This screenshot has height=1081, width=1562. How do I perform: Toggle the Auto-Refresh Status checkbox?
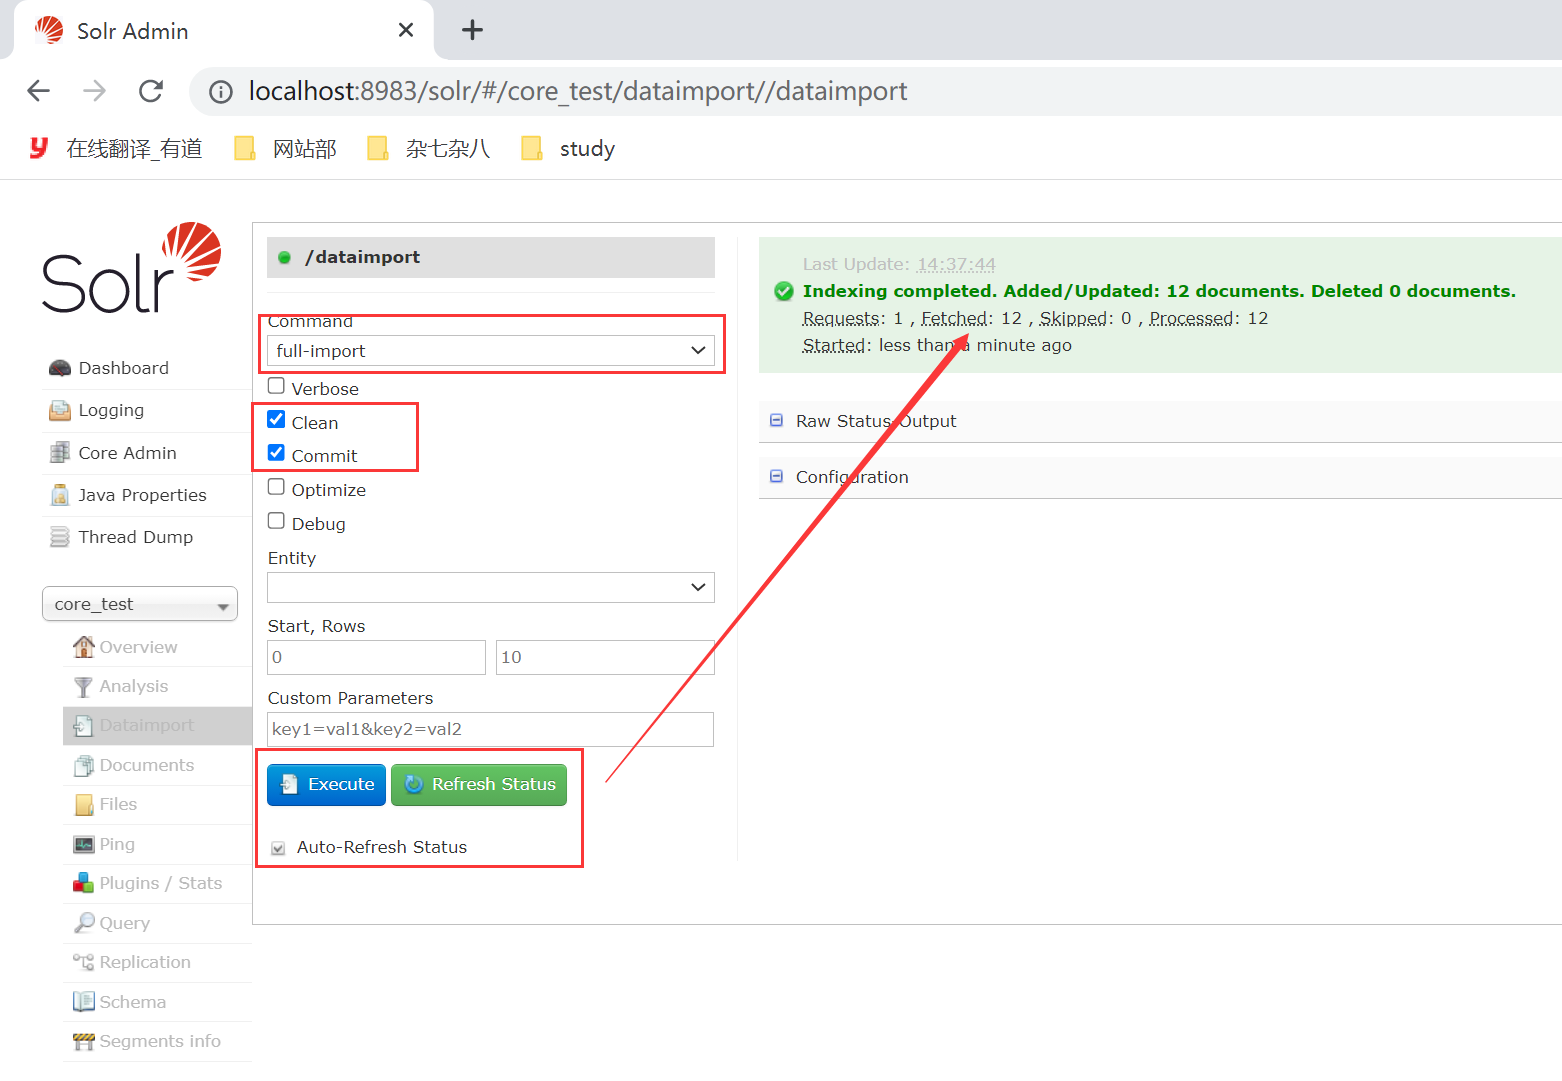[278, 848]
